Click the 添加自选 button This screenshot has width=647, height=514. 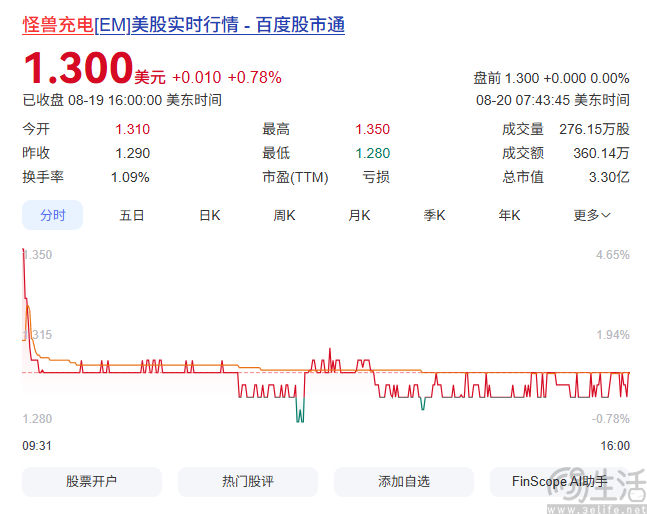tap(404, 481)
